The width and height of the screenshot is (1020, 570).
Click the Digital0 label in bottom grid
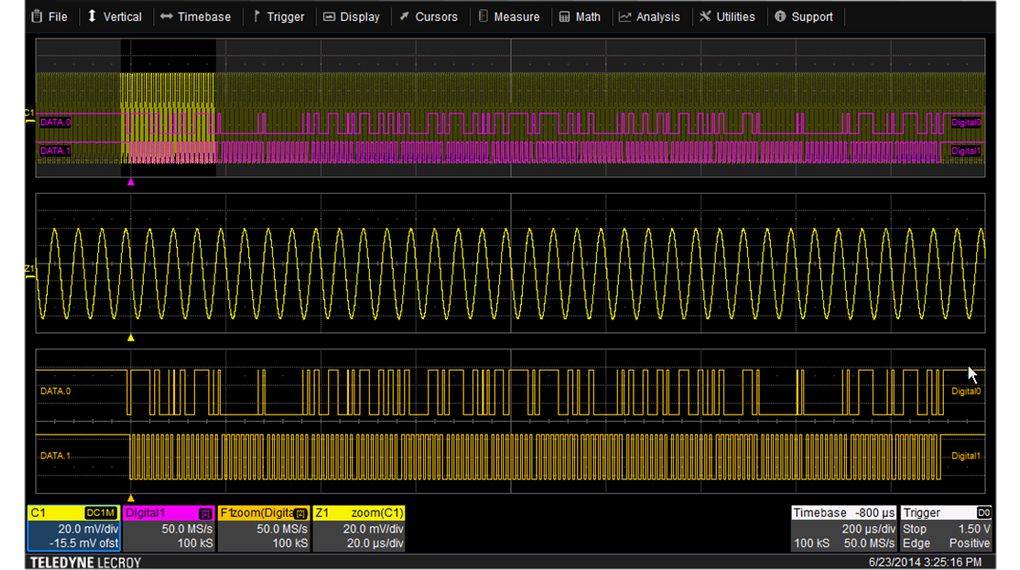click(x=966, y=391)
